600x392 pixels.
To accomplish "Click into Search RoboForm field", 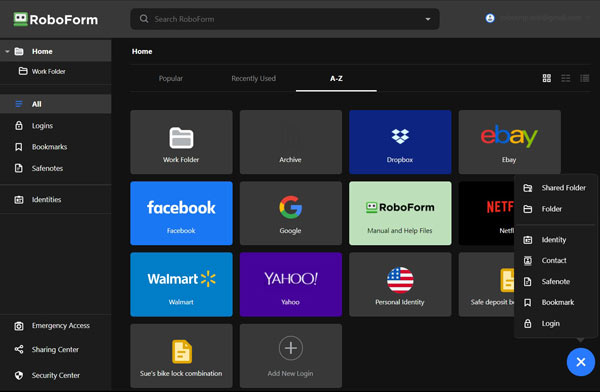I will 285,19.
